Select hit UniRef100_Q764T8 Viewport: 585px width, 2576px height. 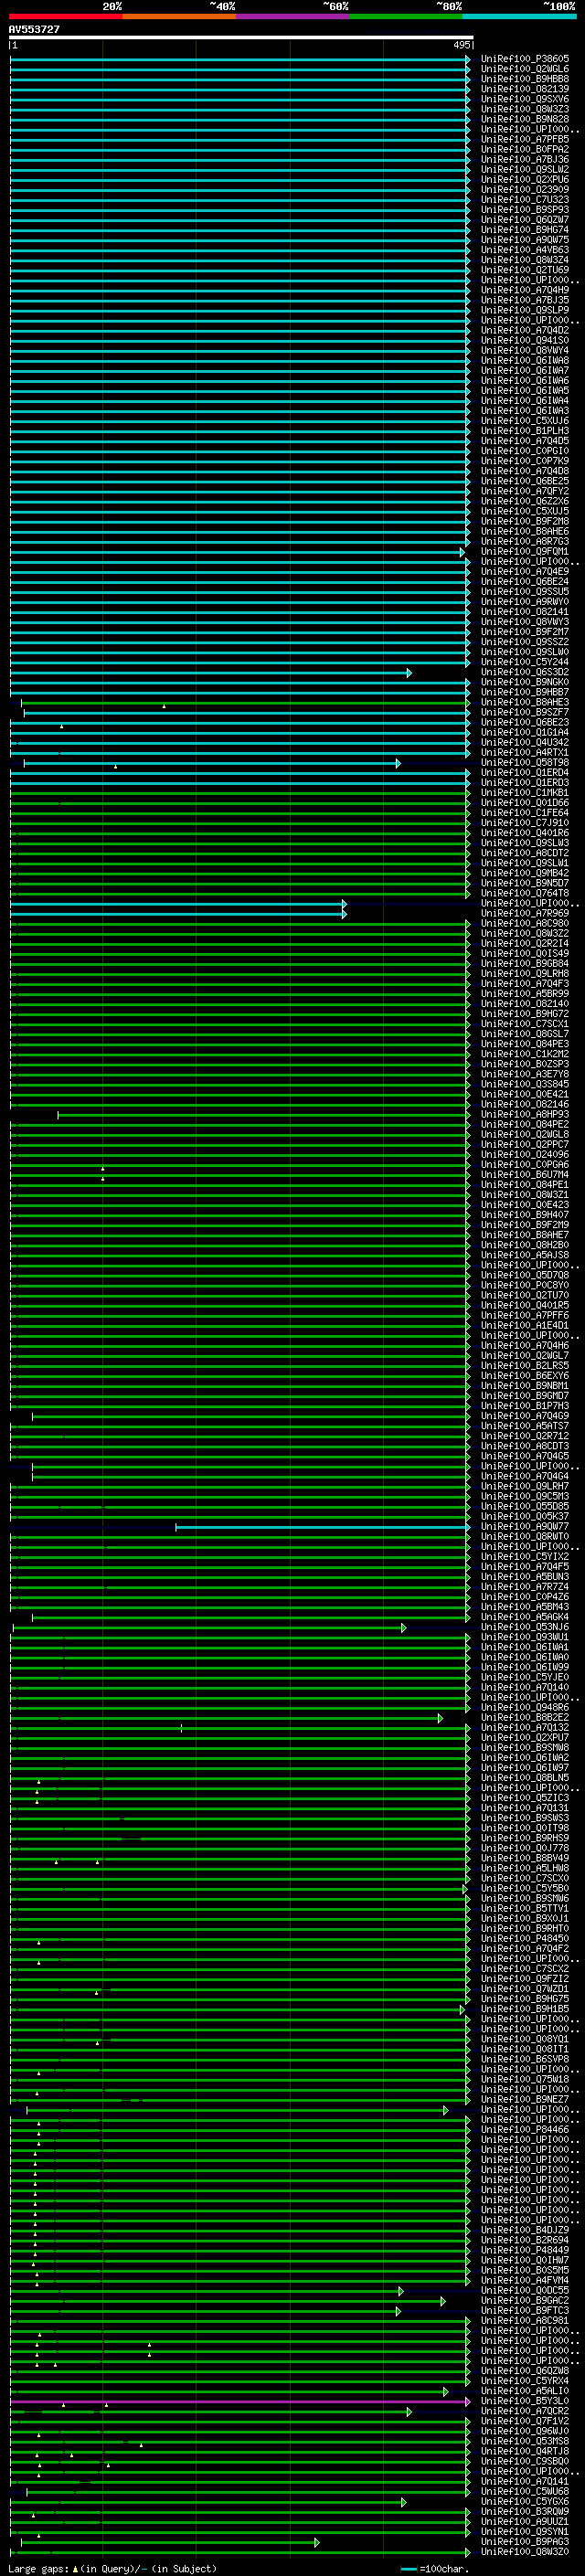coord(524,894)
